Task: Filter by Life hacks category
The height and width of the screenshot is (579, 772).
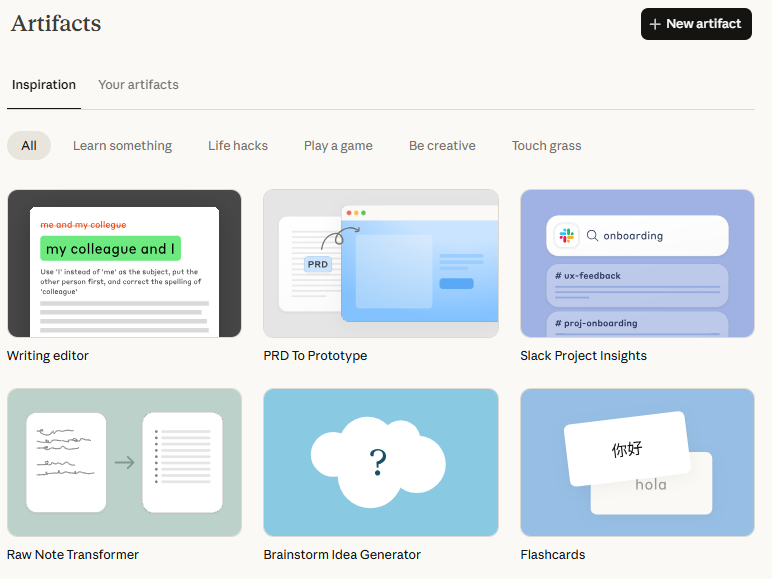Action: click(x=238, y=146)
